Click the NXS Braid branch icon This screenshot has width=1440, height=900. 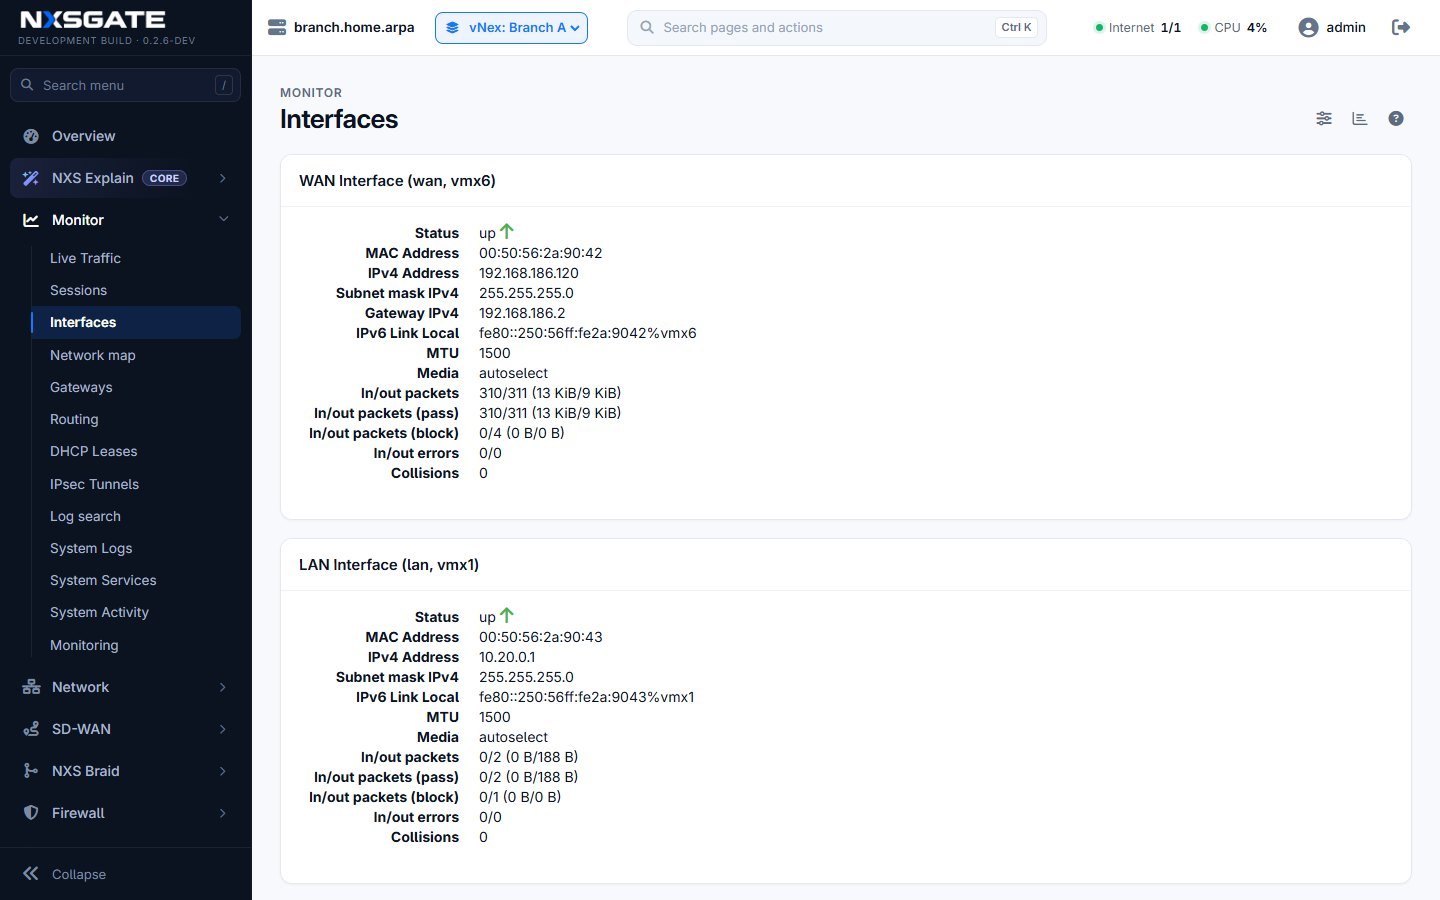(31, 771)
